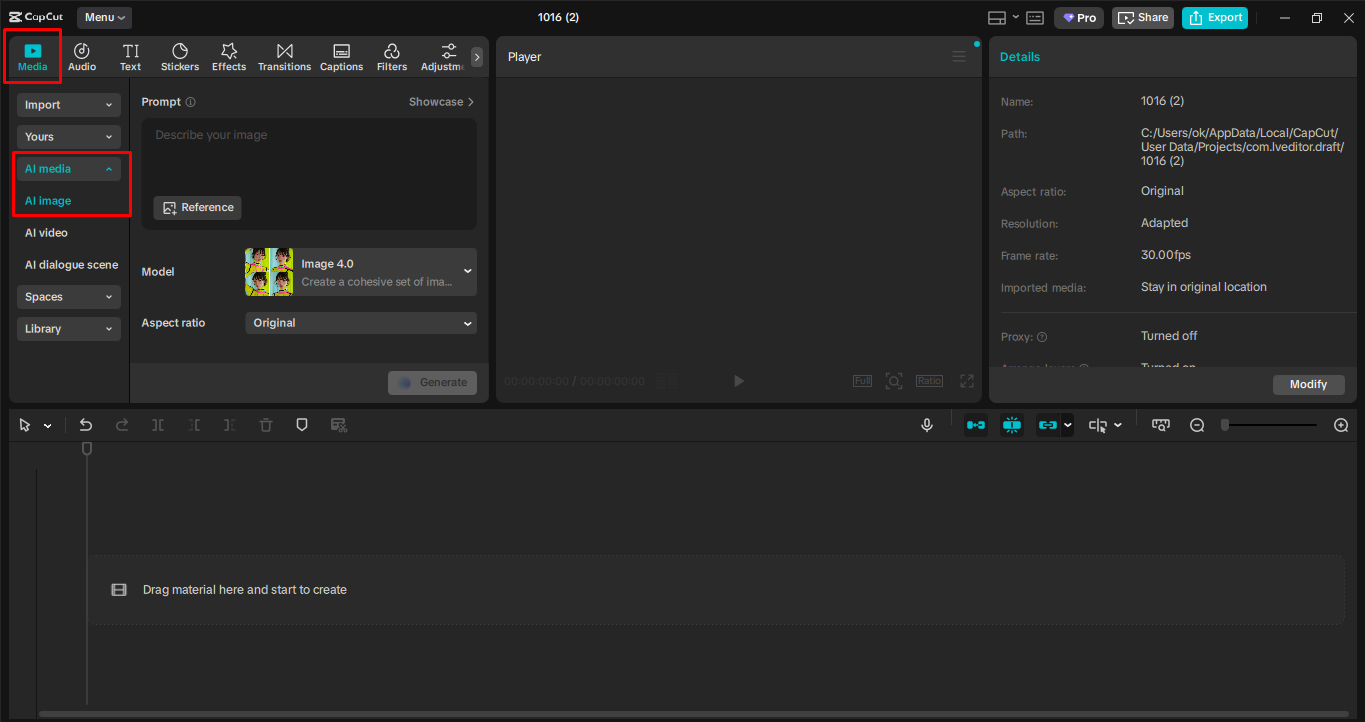Select the Split clip tool
Screen dimensions: 1365x722
click(x=158, y=424)
